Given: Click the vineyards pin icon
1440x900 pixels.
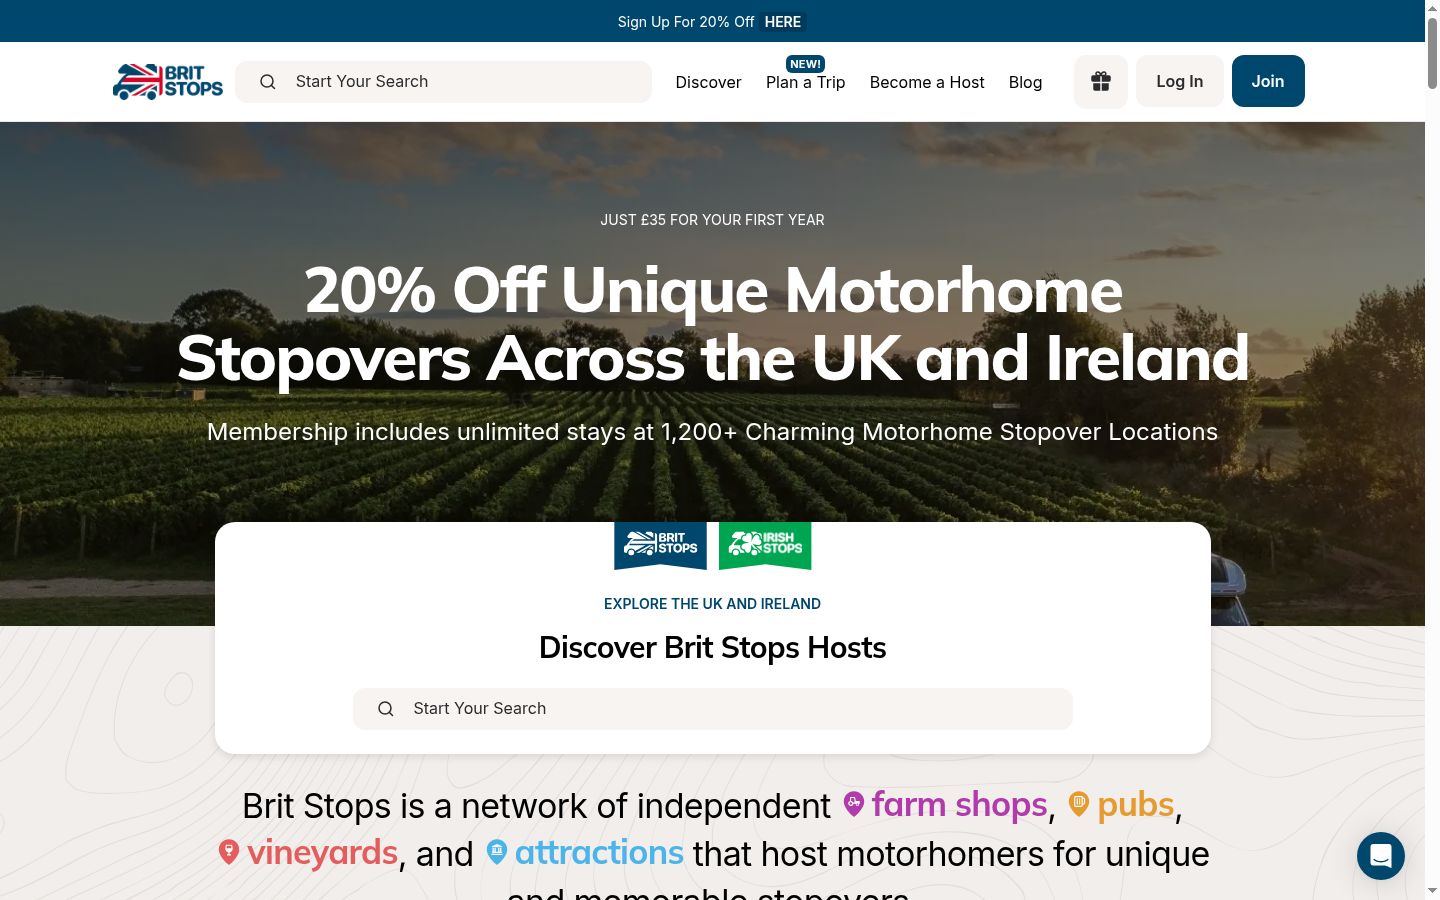Looking at the screenshot, I should (229, 852).
